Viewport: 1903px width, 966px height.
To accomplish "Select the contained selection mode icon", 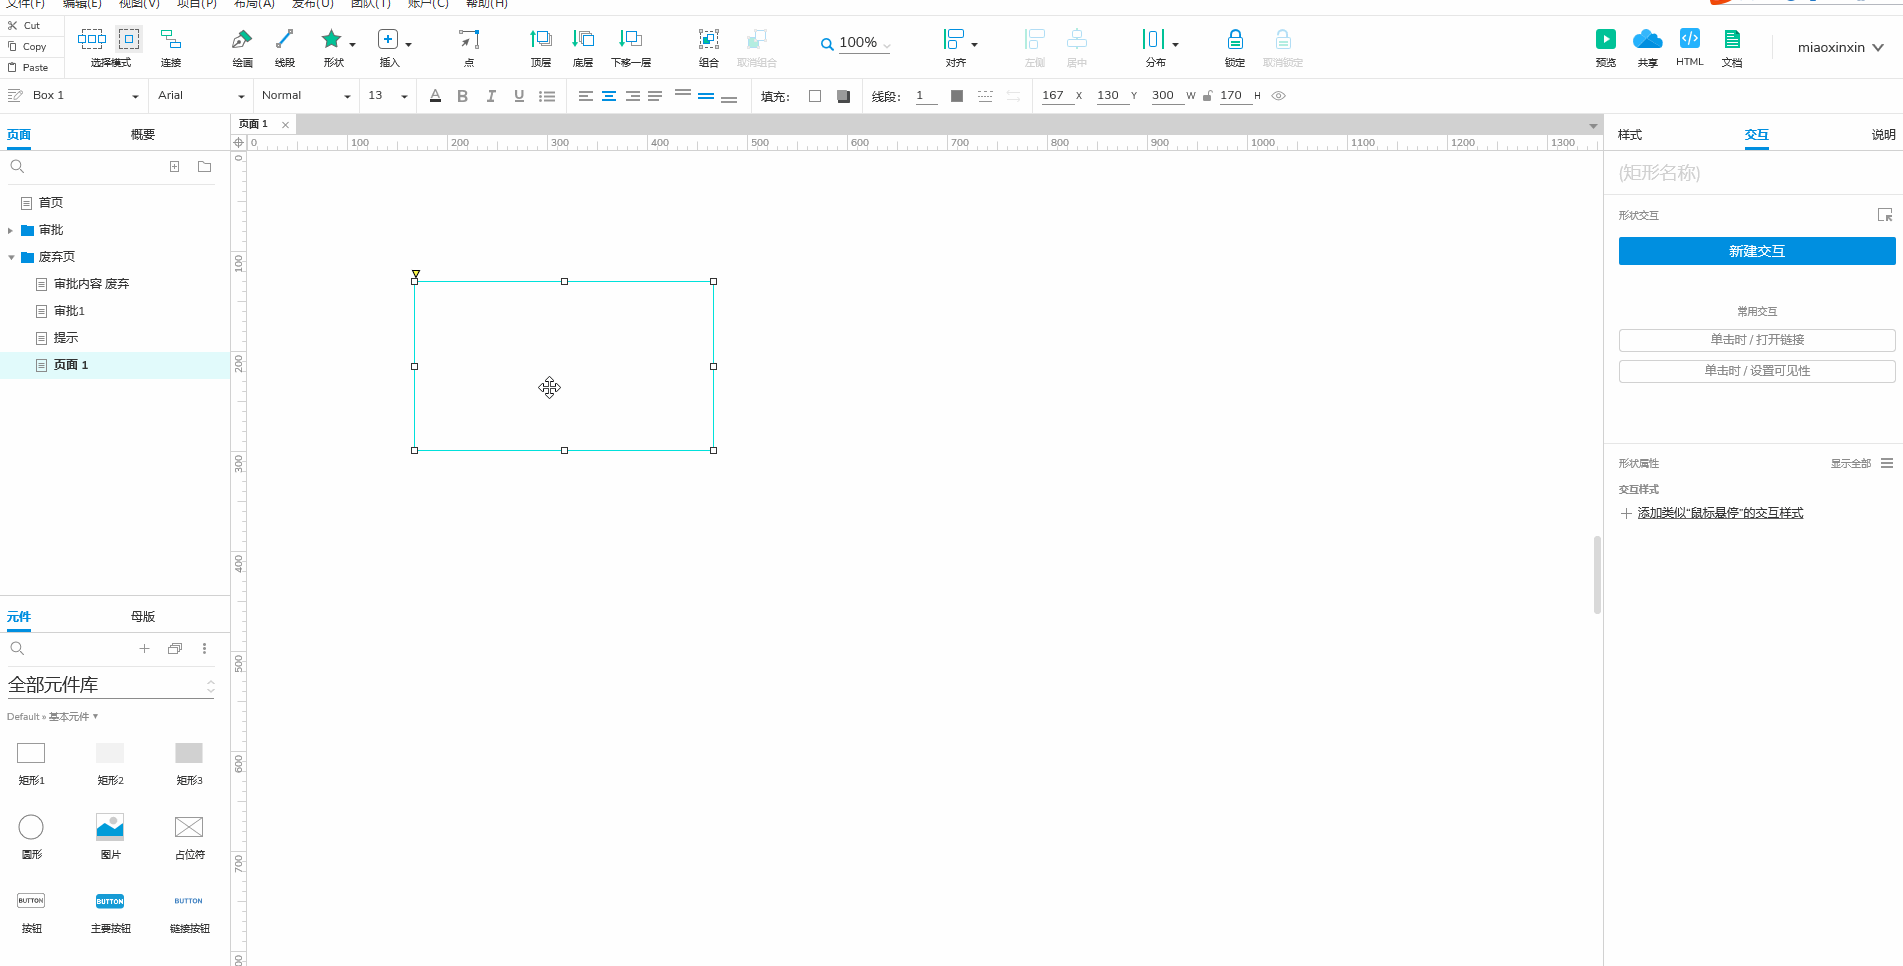I will pyautogui.click(x=129, y=39).
